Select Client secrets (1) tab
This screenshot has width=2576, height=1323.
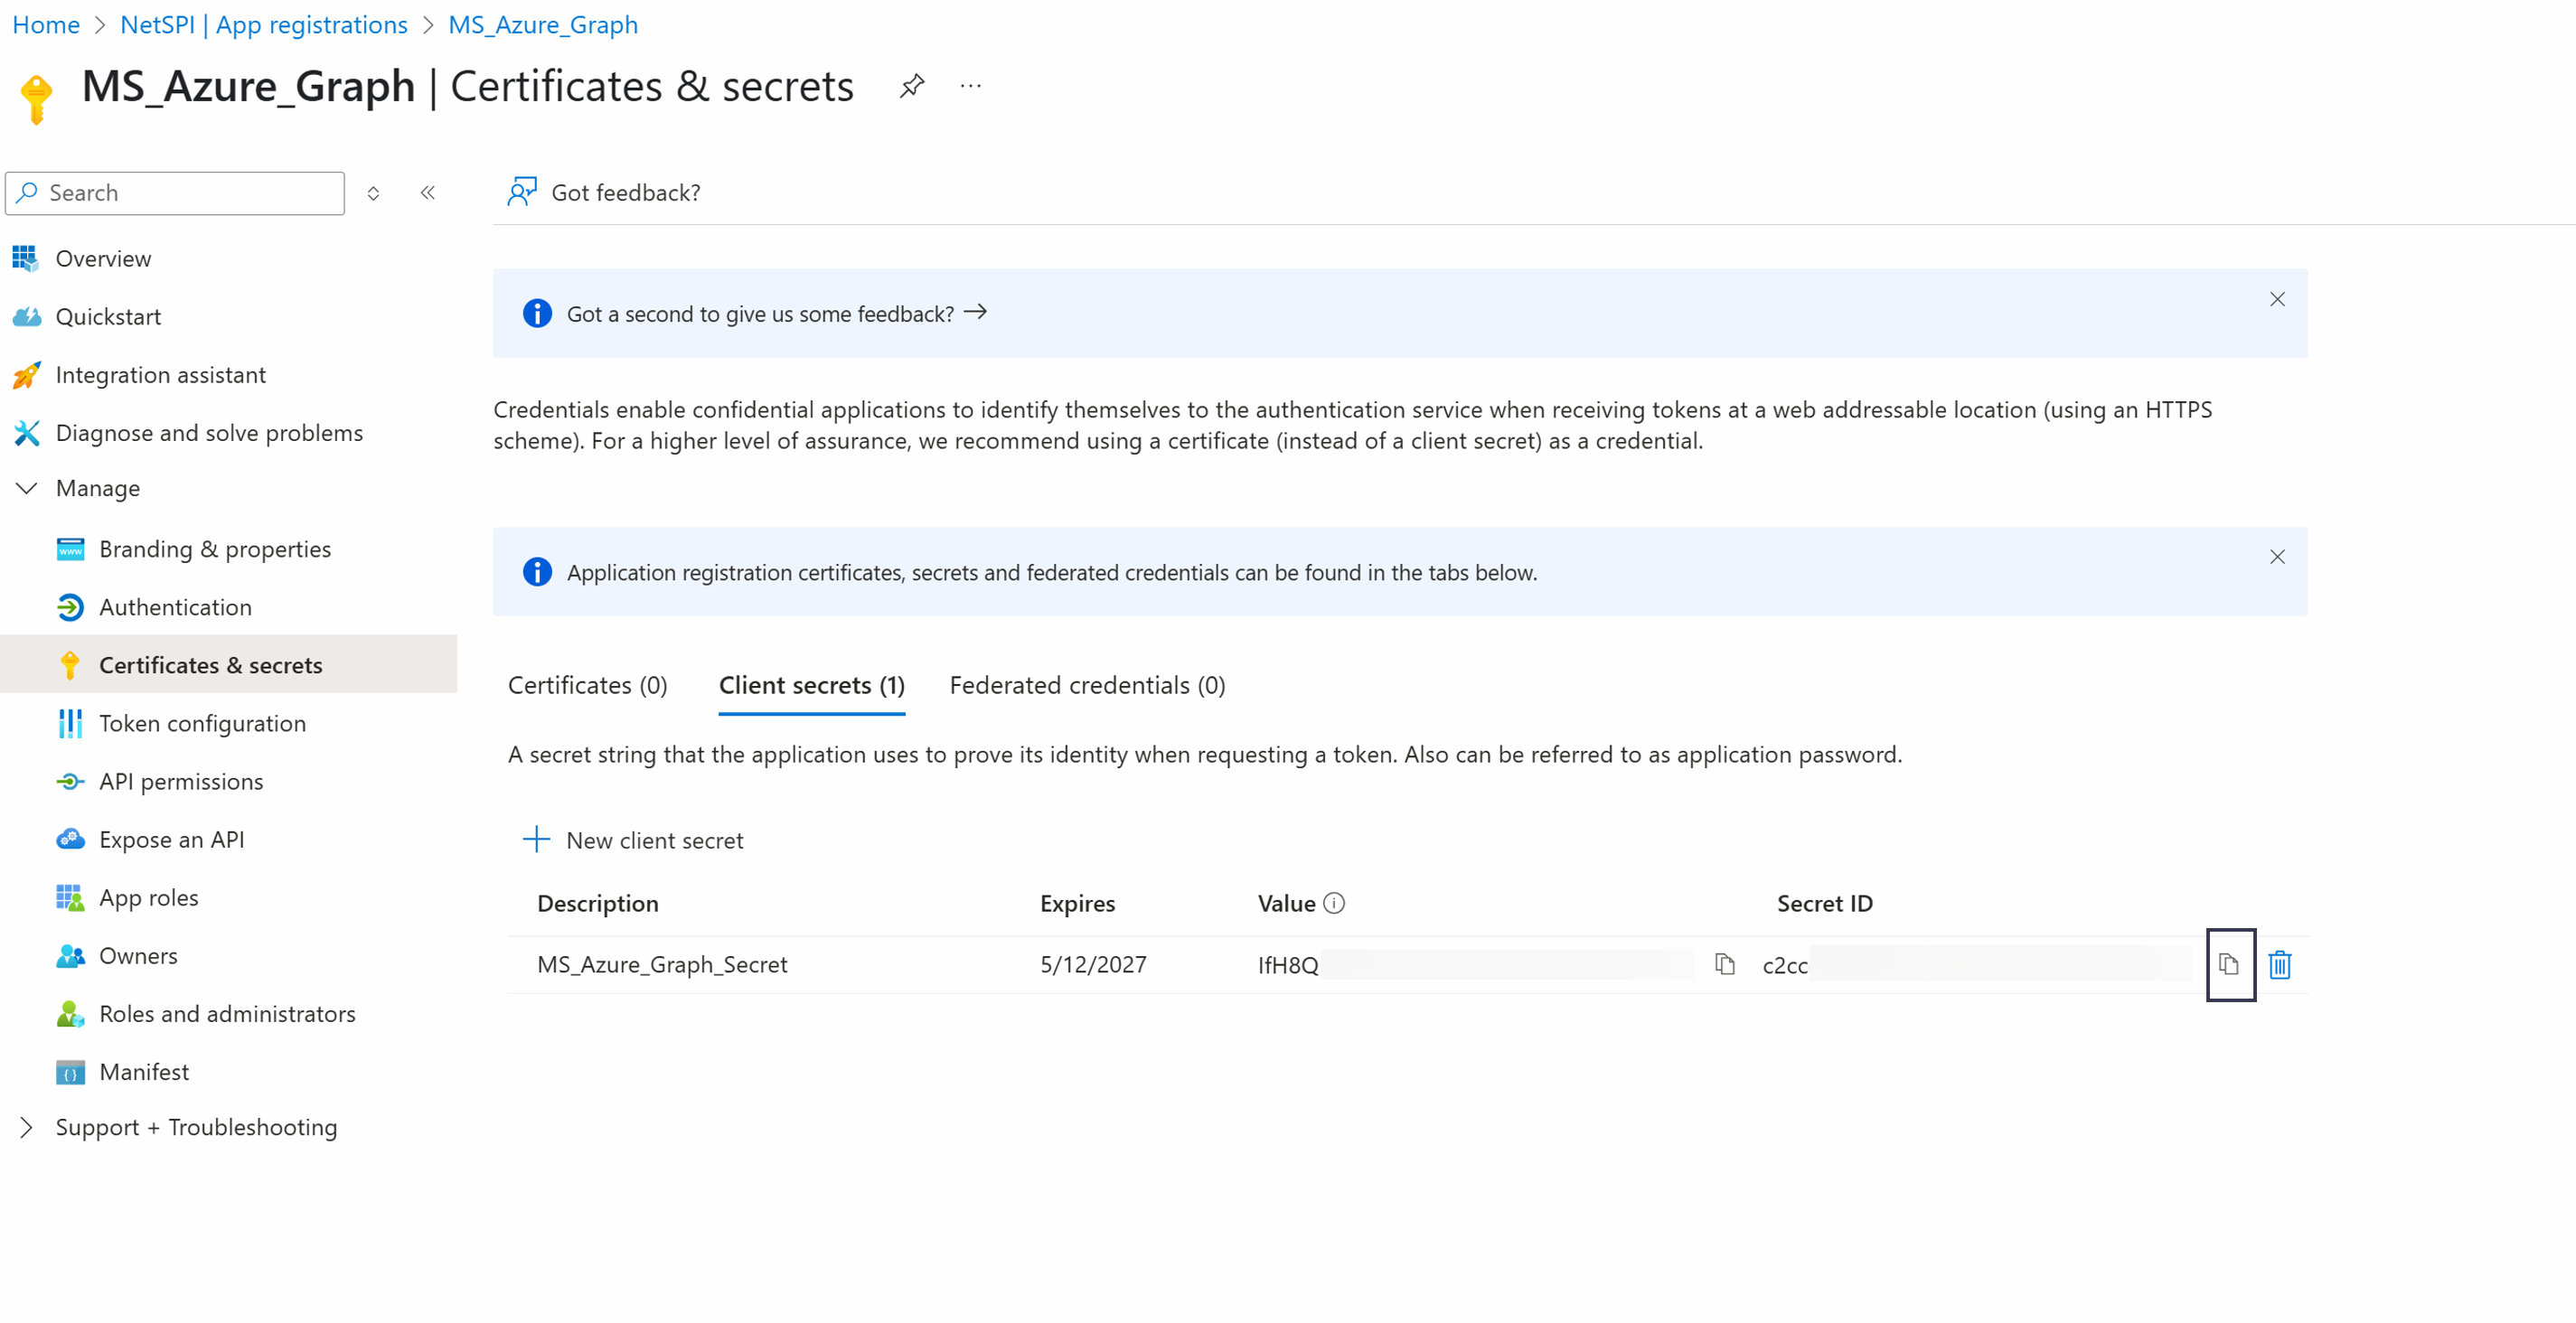811,685
